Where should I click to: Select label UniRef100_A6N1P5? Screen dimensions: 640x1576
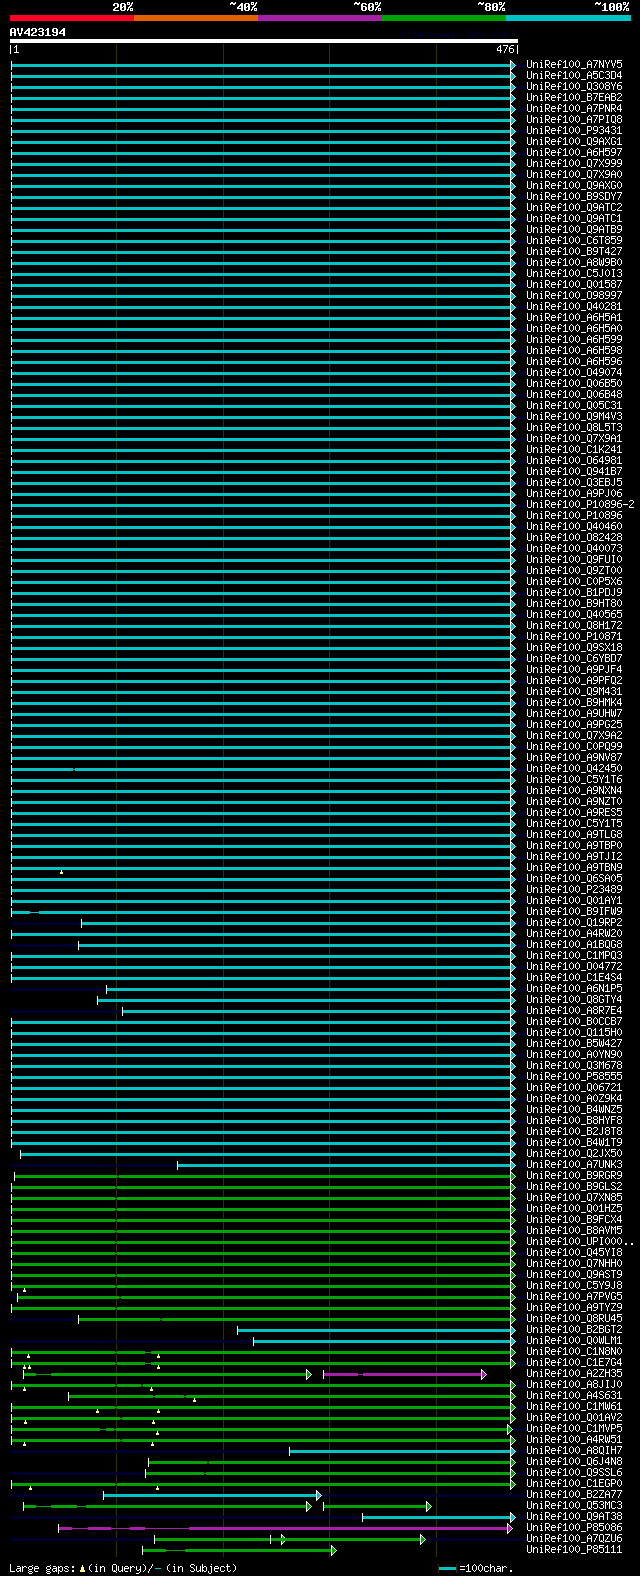pos(574,988)
